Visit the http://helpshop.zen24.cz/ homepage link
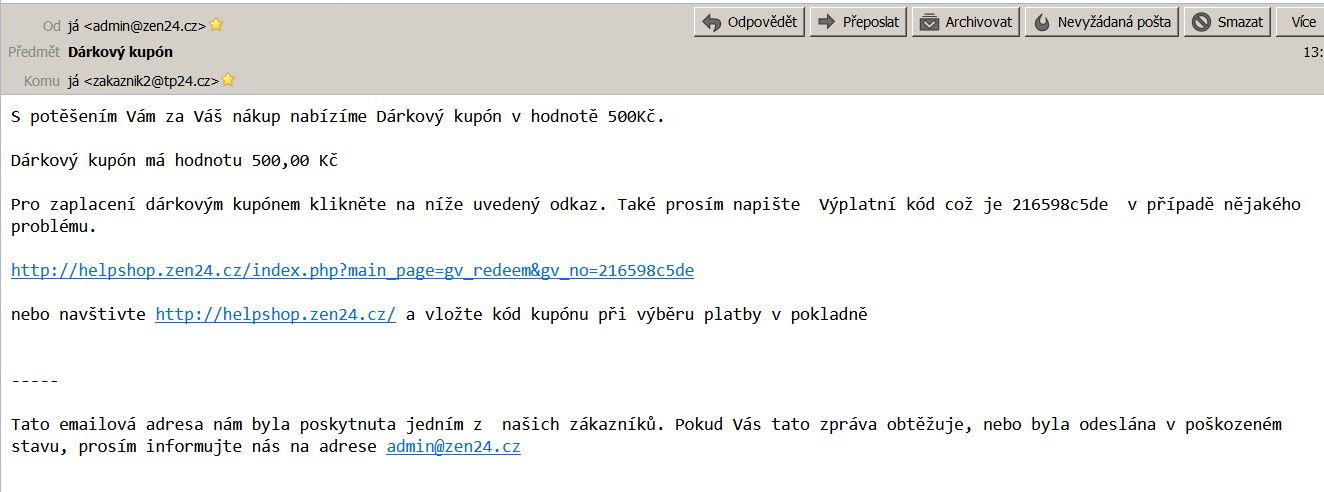Screen dimensions: 1324x492 tap(275, 314)
